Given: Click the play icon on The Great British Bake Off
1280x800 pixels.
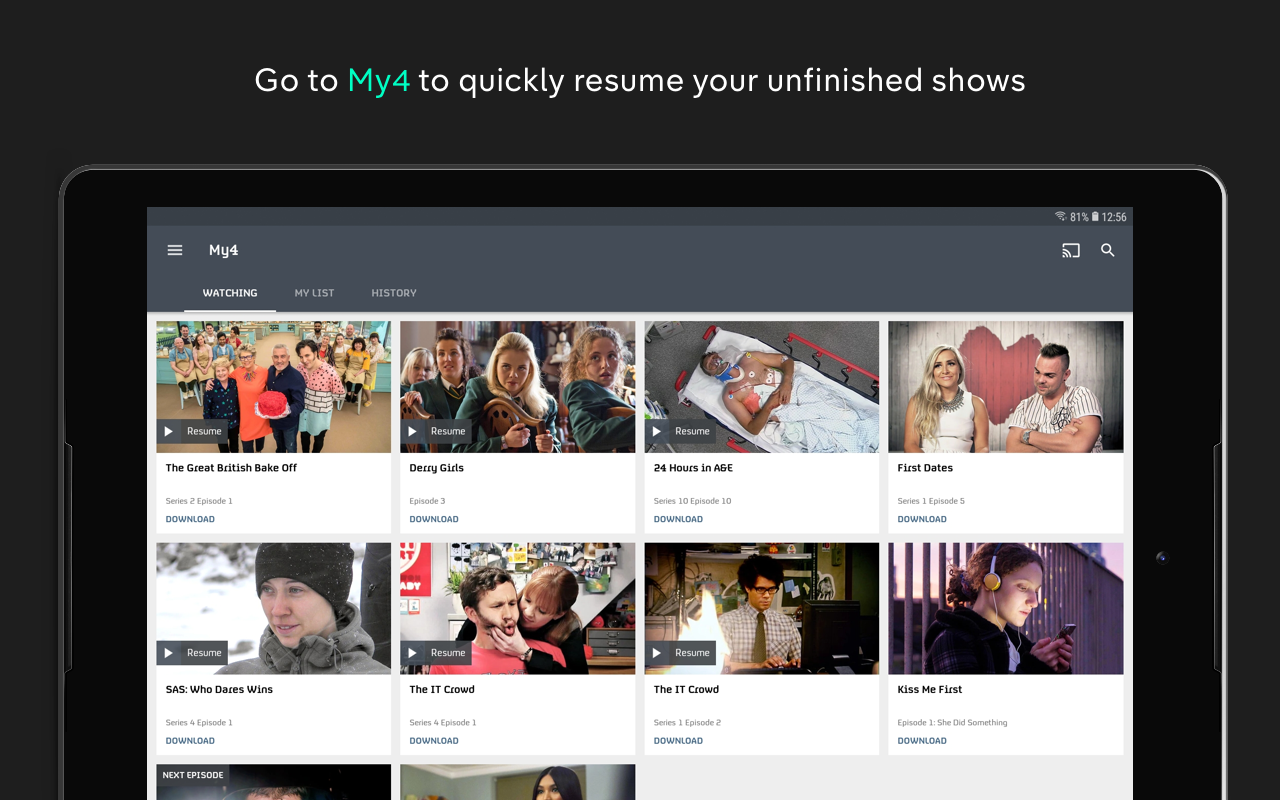Looking at the screenshot, I should pyautogui.click(x=168, y=430).
